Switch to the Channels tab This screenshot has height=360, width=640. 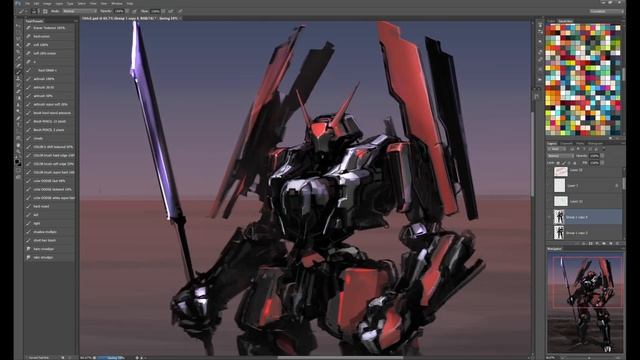pyautogui.click(x=566, y=143)
